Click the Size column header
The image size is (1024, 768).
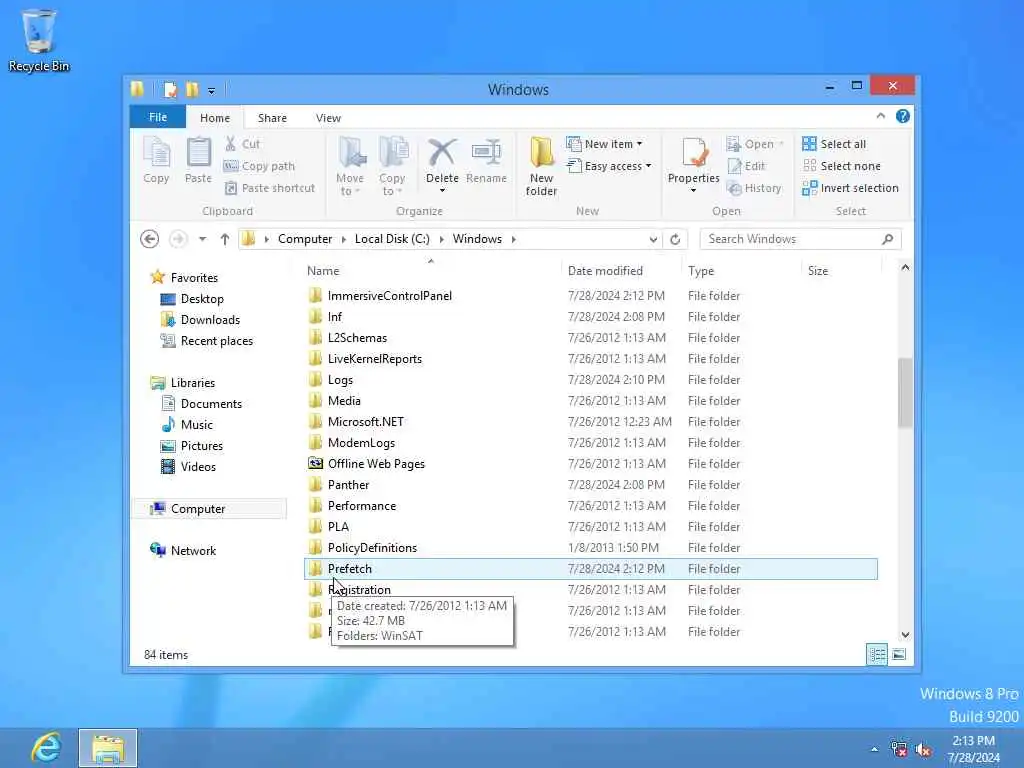click(841, 270)
